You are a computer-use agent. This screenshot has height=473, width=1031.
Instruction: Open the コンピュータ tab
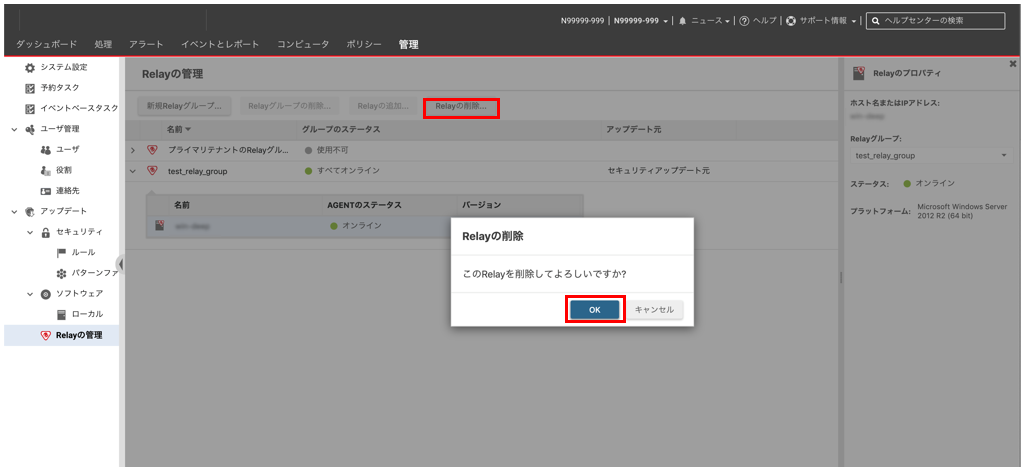(303, 44)
